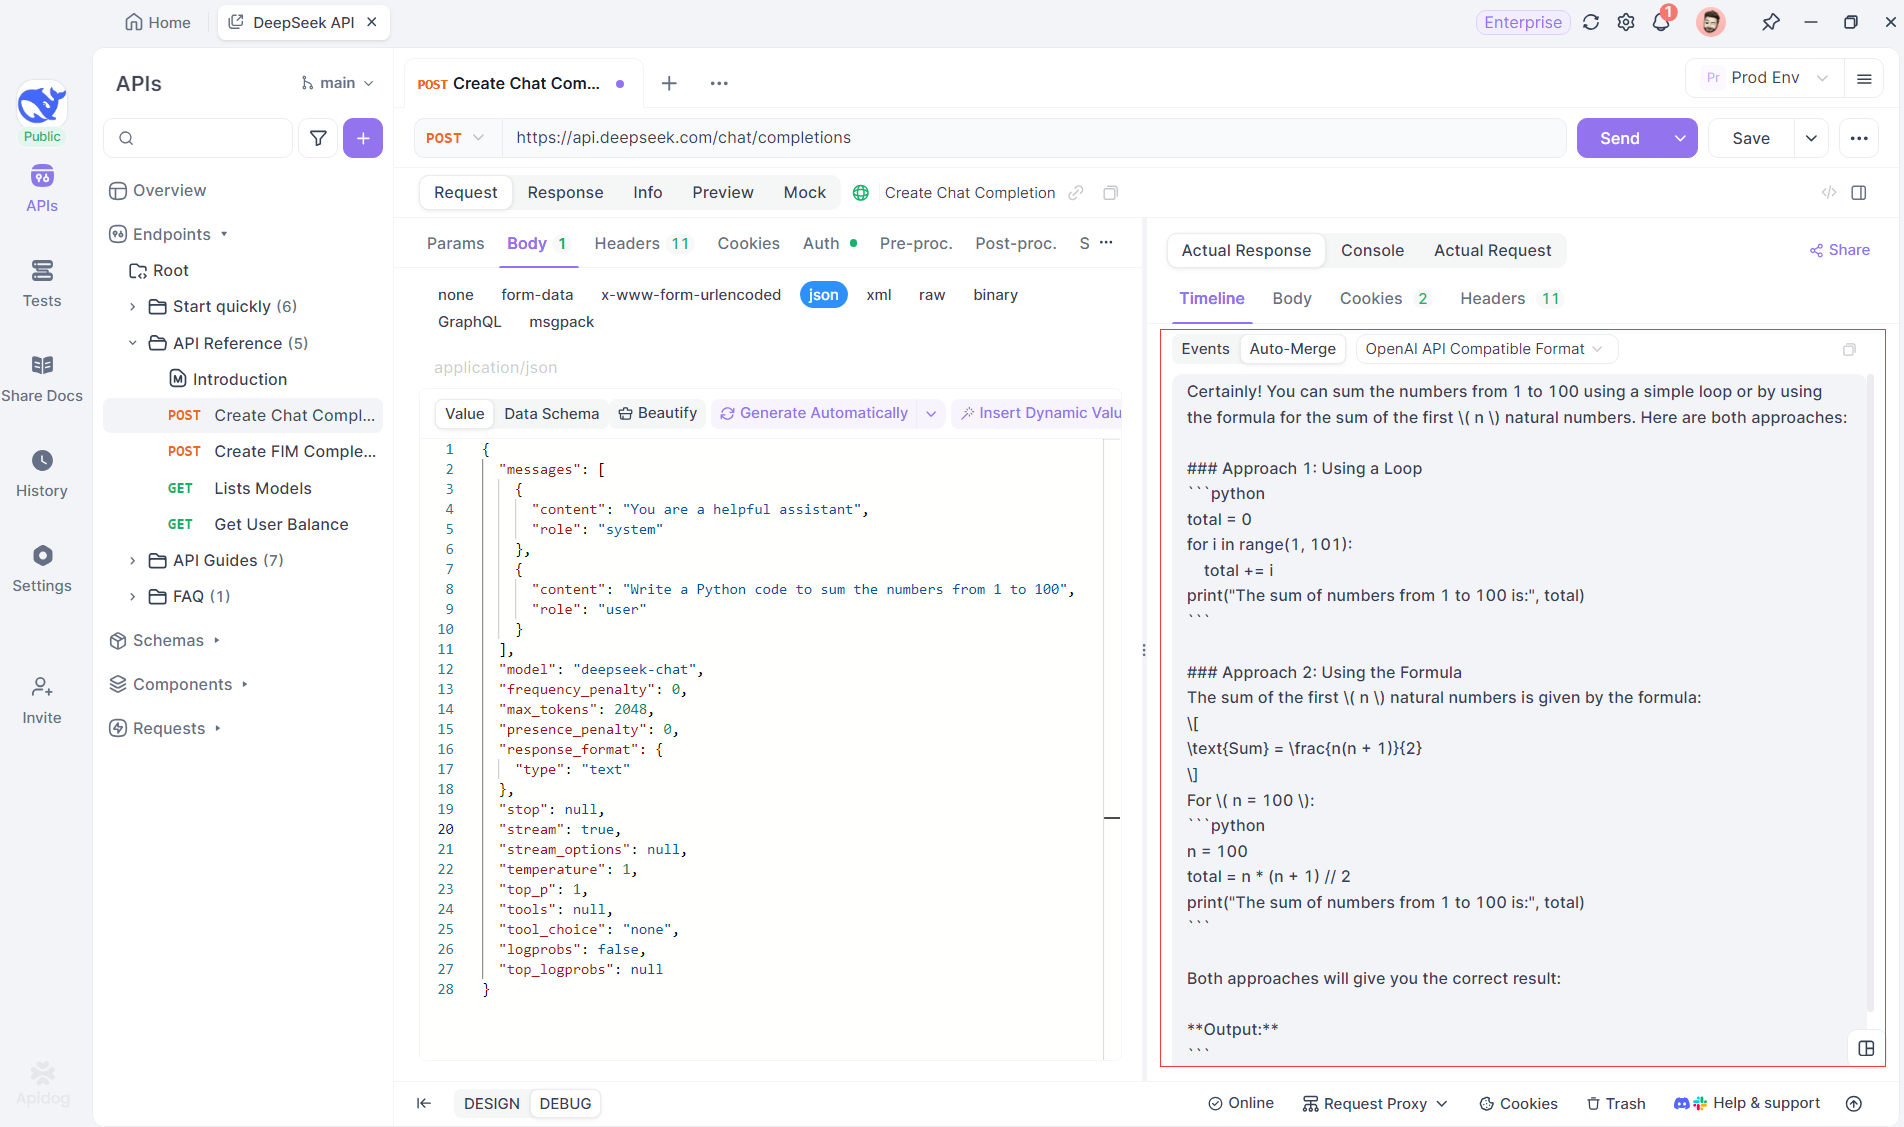Viewport: 1904px width, 1127px height.
Task: Click the Beautify button
Action: click(657, 413)
